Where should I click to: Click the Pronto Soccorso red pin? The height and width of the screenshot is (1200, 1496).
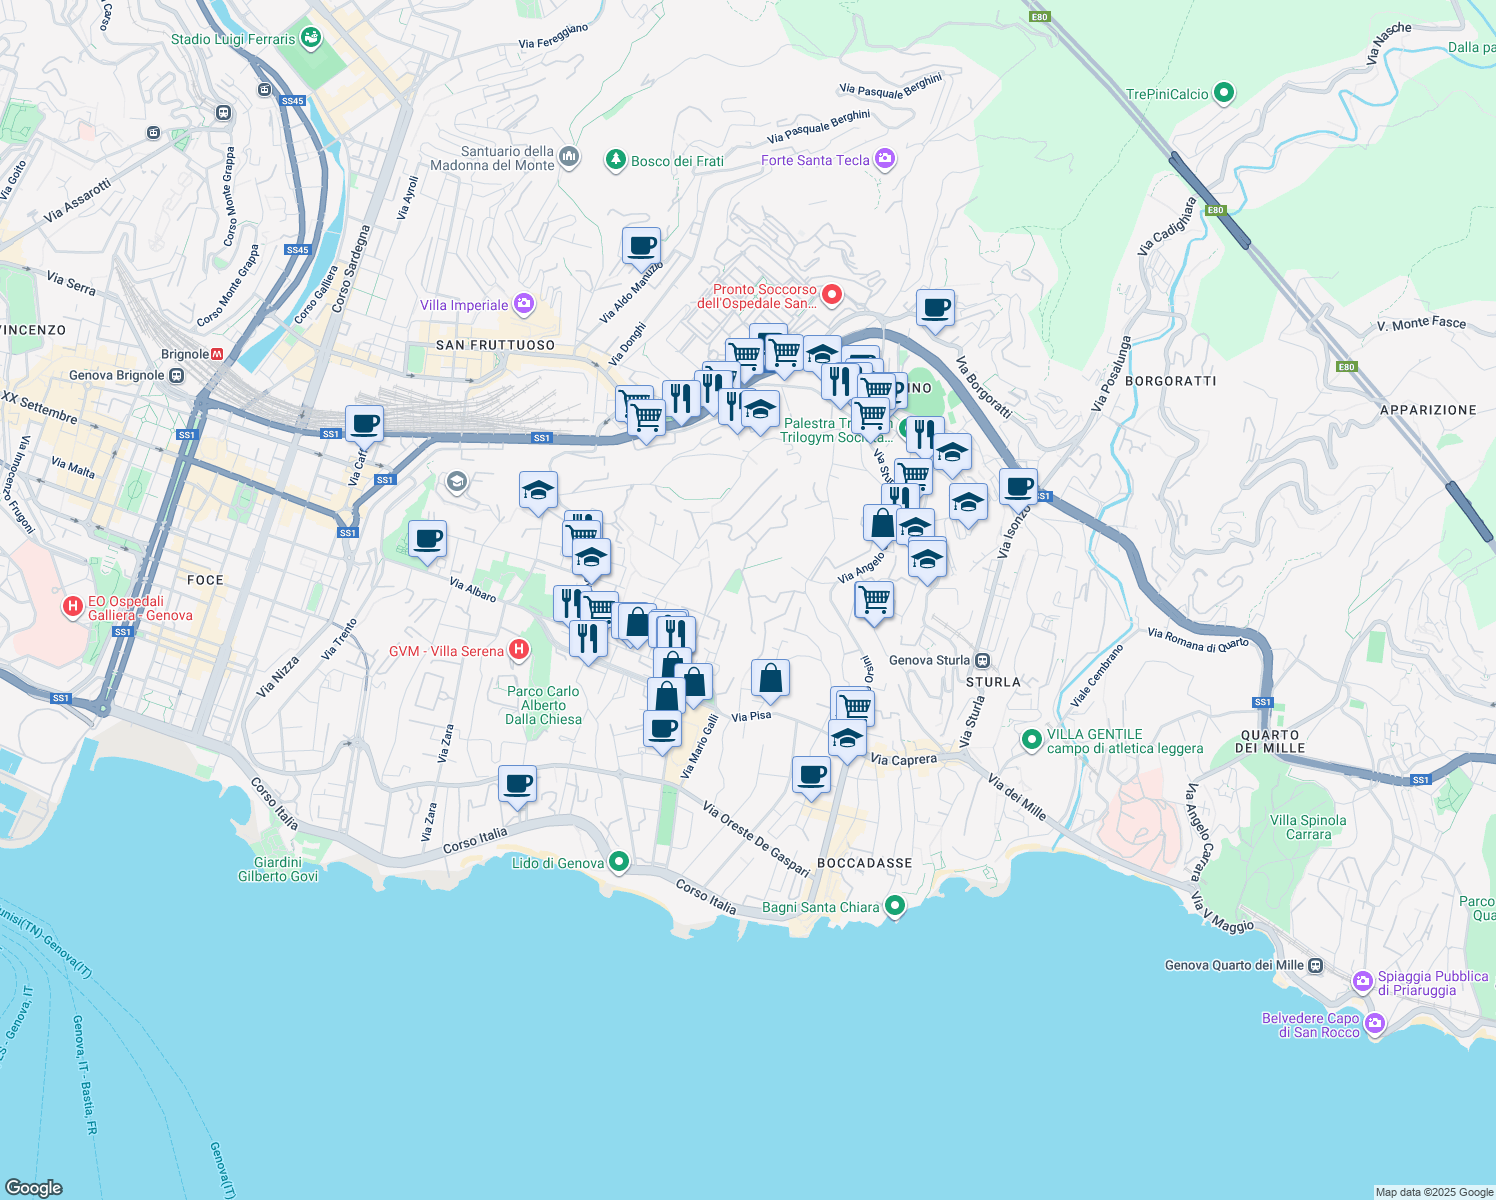pyautogui.click(x=831, y=295)
